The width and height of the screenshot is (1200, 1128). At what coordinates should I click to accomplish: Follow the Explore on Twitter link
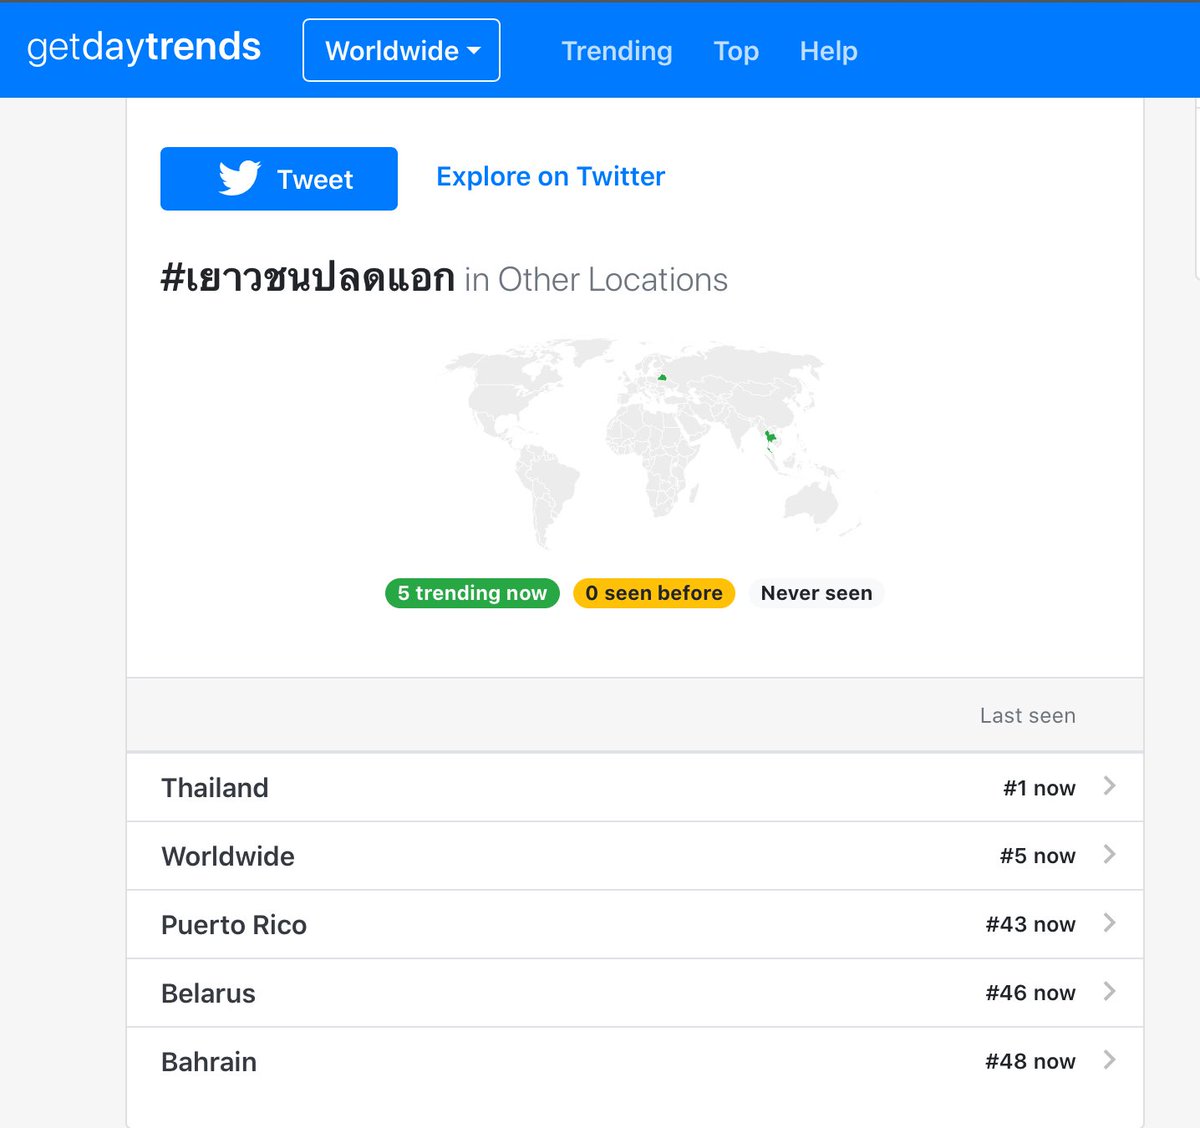point(551,176)
